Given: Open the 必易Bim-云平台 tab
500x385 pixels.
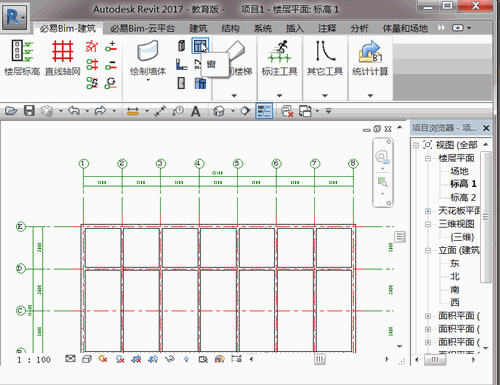Looking at the screenshot, I should 142,29.
